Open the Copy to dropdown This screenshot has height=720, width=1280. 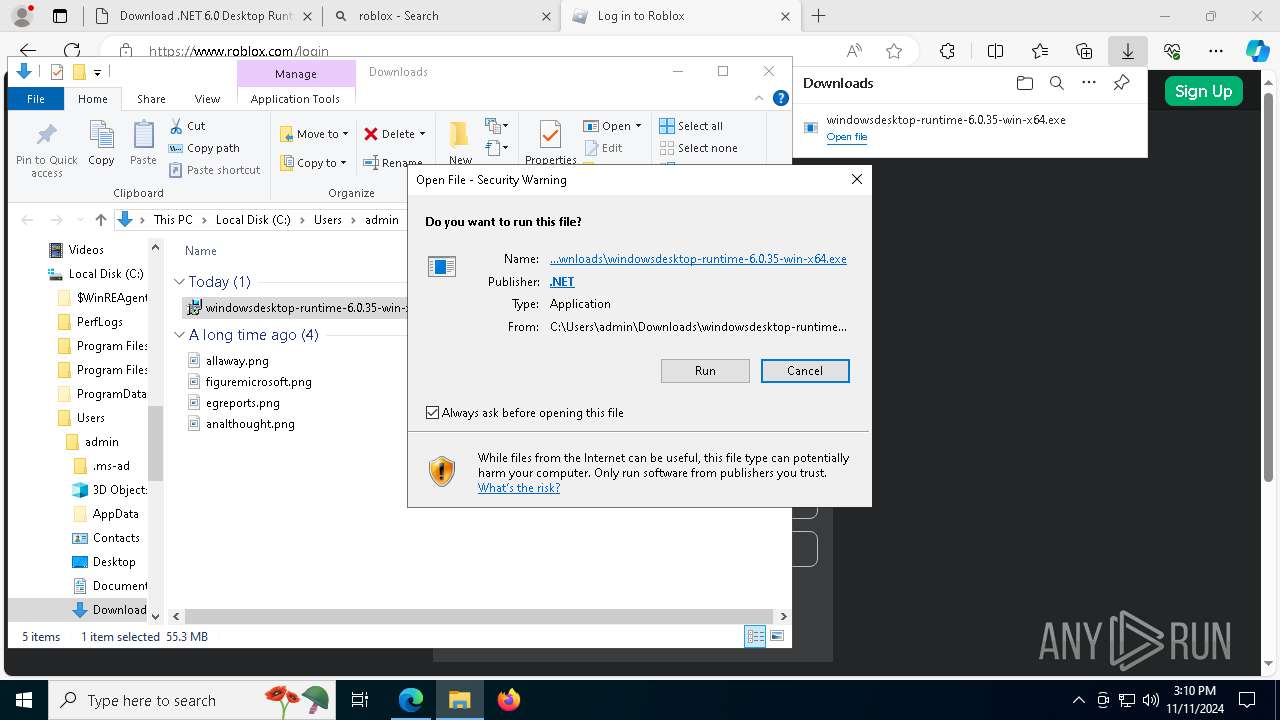click(x=313, y=163)
